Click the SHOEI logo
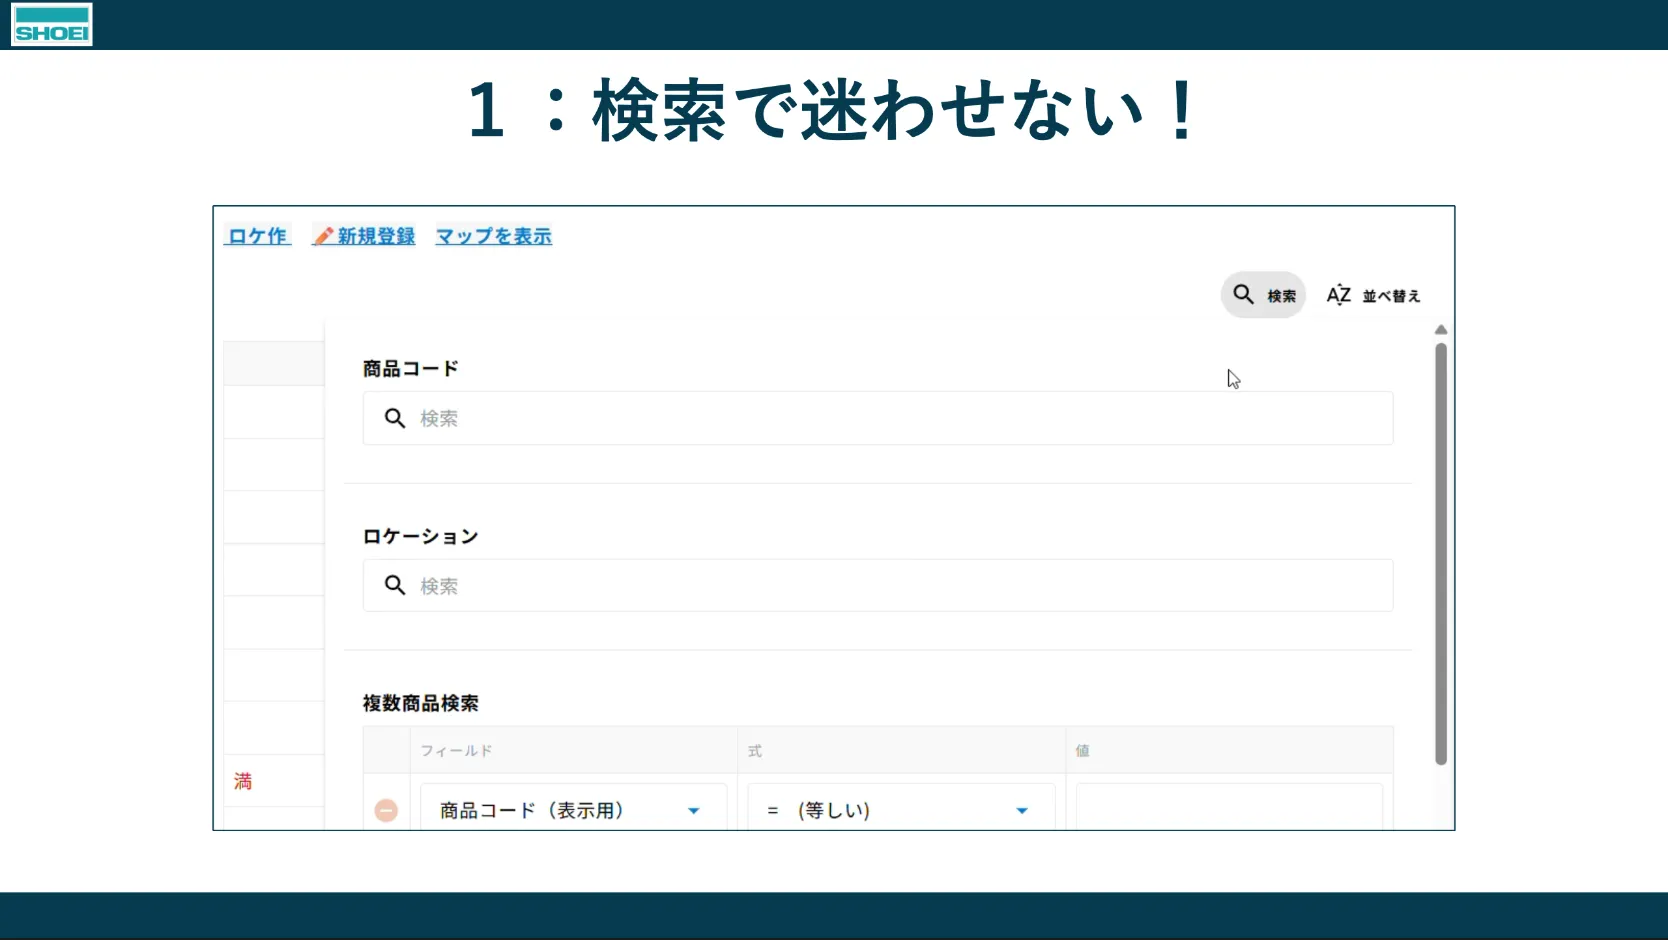 [x=52, y=24]
